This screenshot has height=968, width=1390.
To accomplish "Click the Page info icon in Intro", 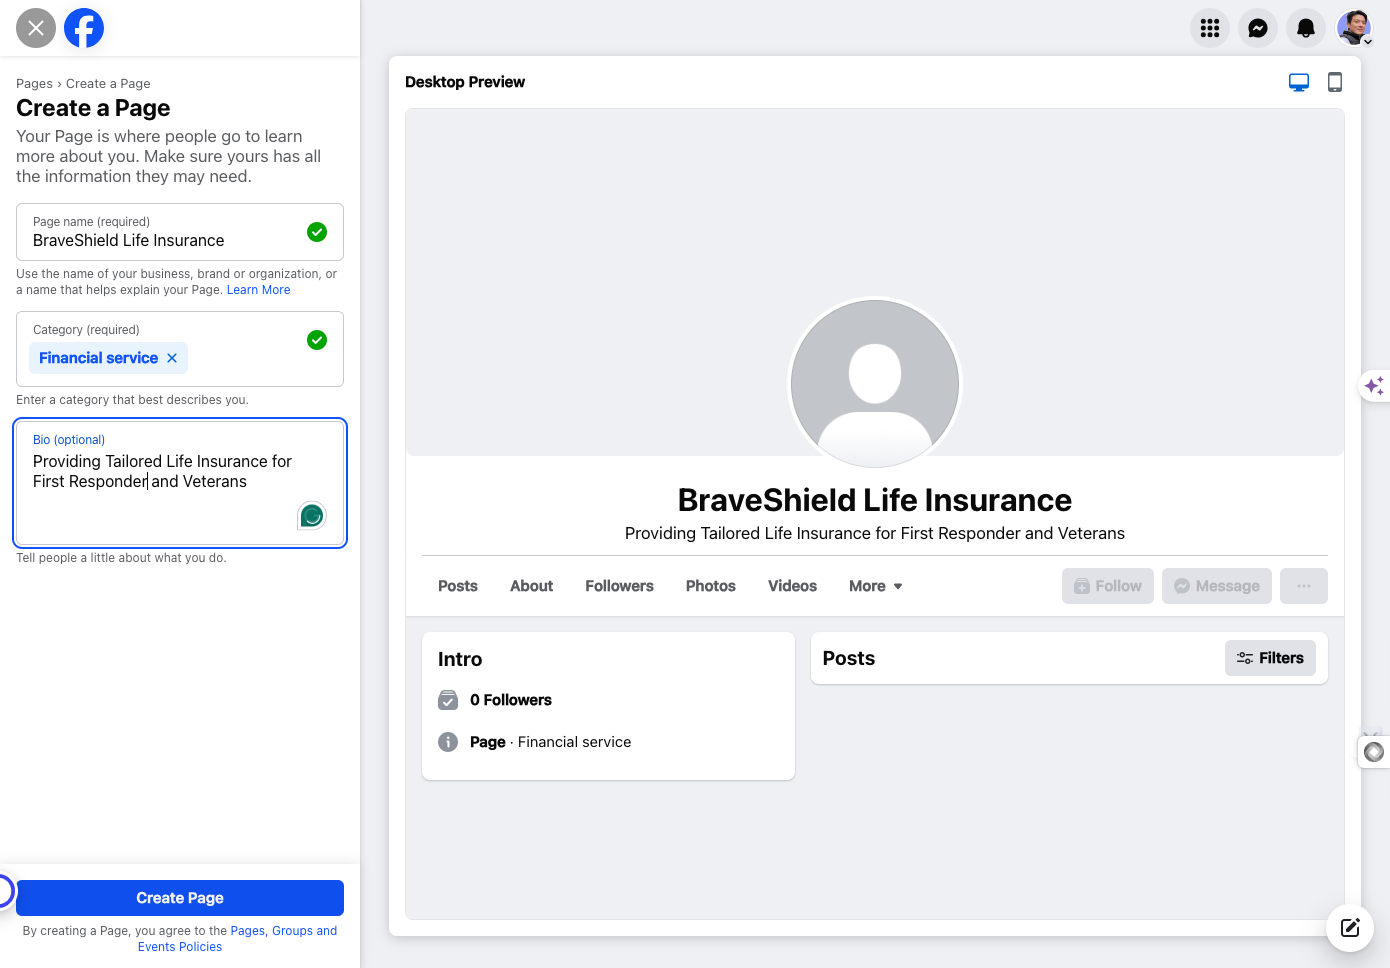I will (x=448, y=742).
